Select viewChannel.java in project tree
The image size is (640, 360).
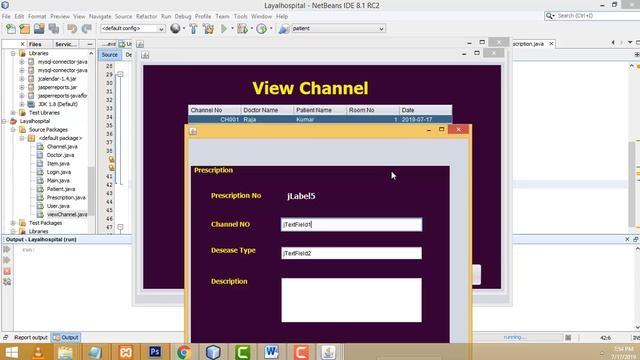click(x=67, y=214)
